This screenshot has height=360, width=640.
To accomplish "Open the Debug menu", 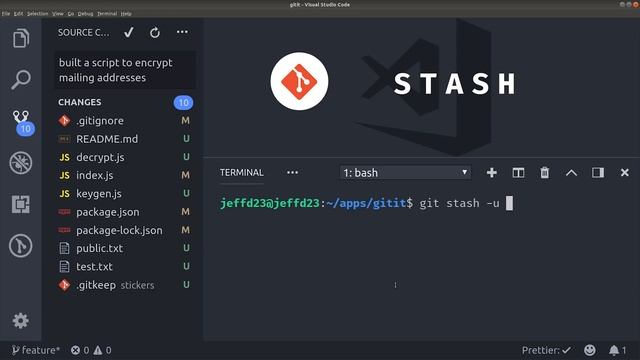I will [85, 13].
